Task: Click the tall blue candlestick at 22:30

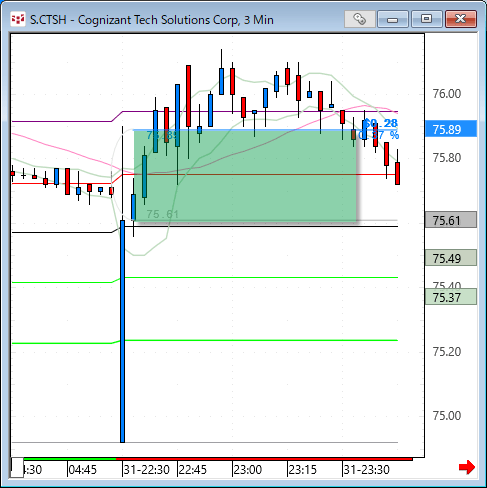Action: click(122, 331)
